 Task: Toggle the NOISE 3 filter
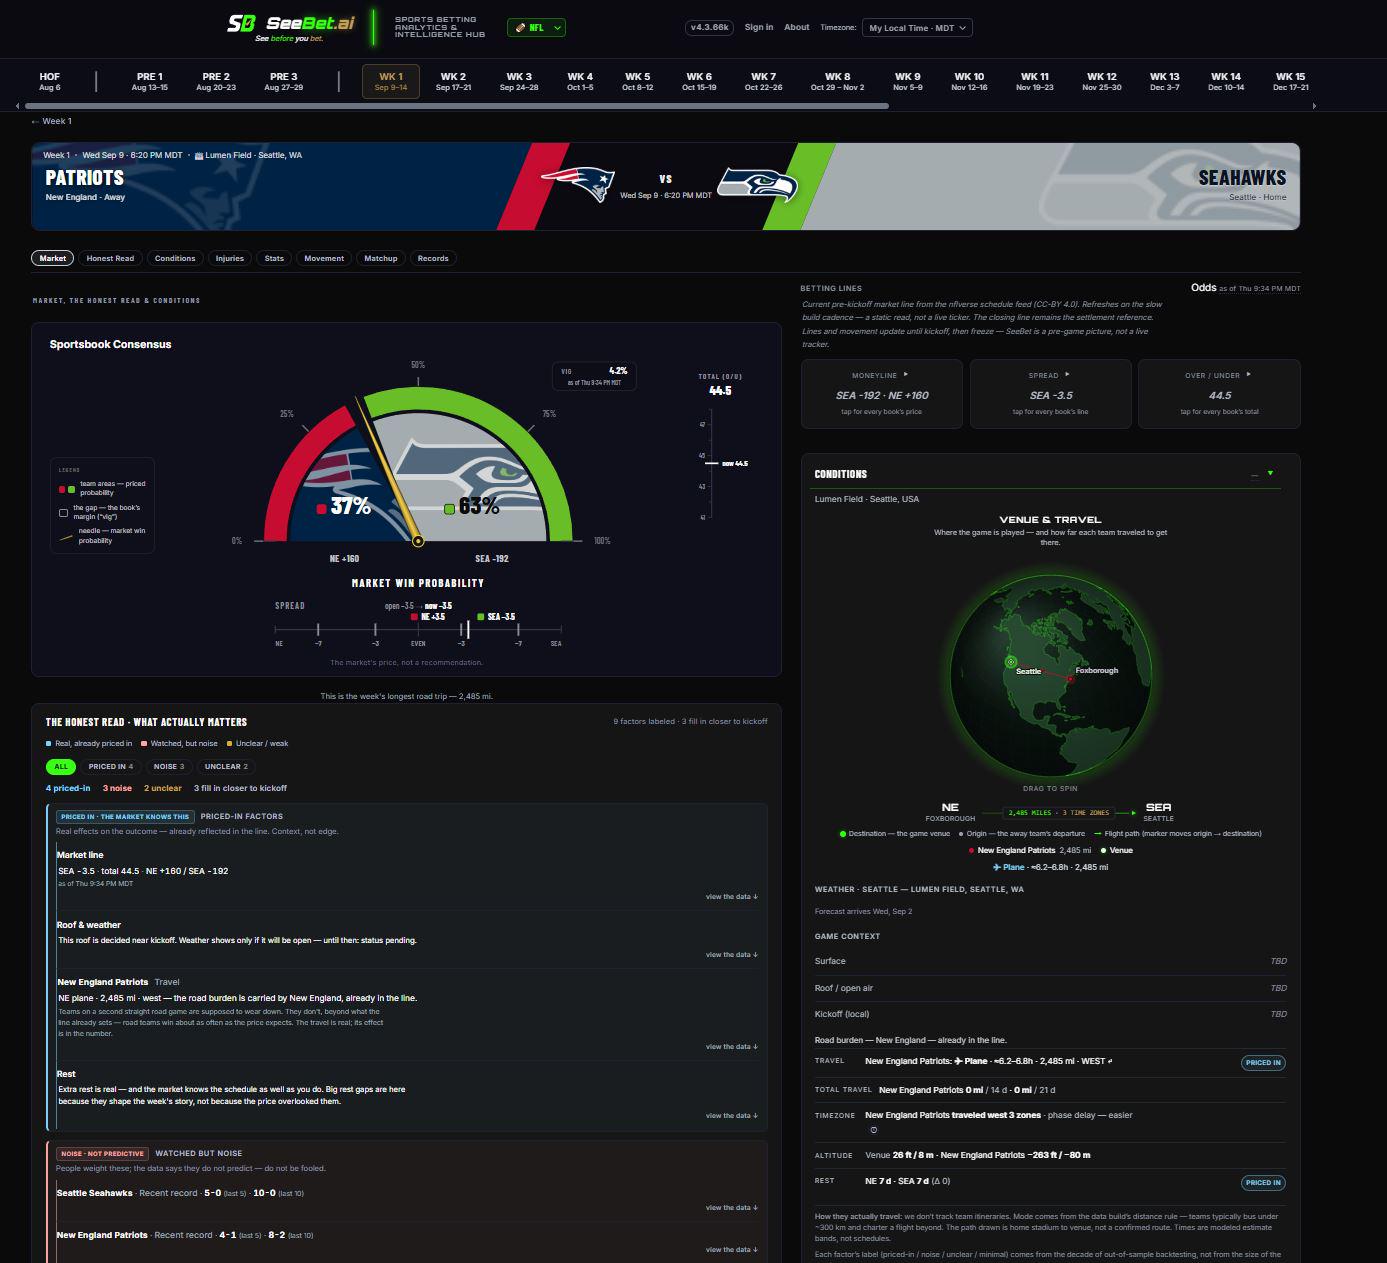(x=168, y=767)
